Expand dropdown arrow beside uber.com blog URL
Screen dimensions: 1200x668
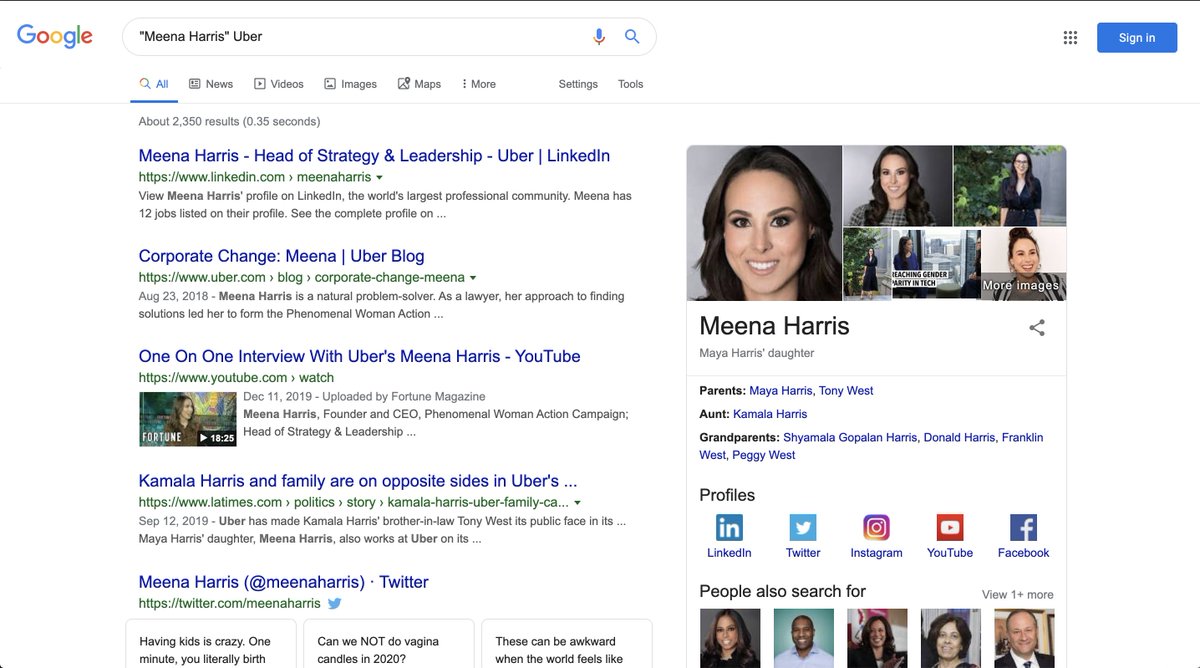coord(473,278)
